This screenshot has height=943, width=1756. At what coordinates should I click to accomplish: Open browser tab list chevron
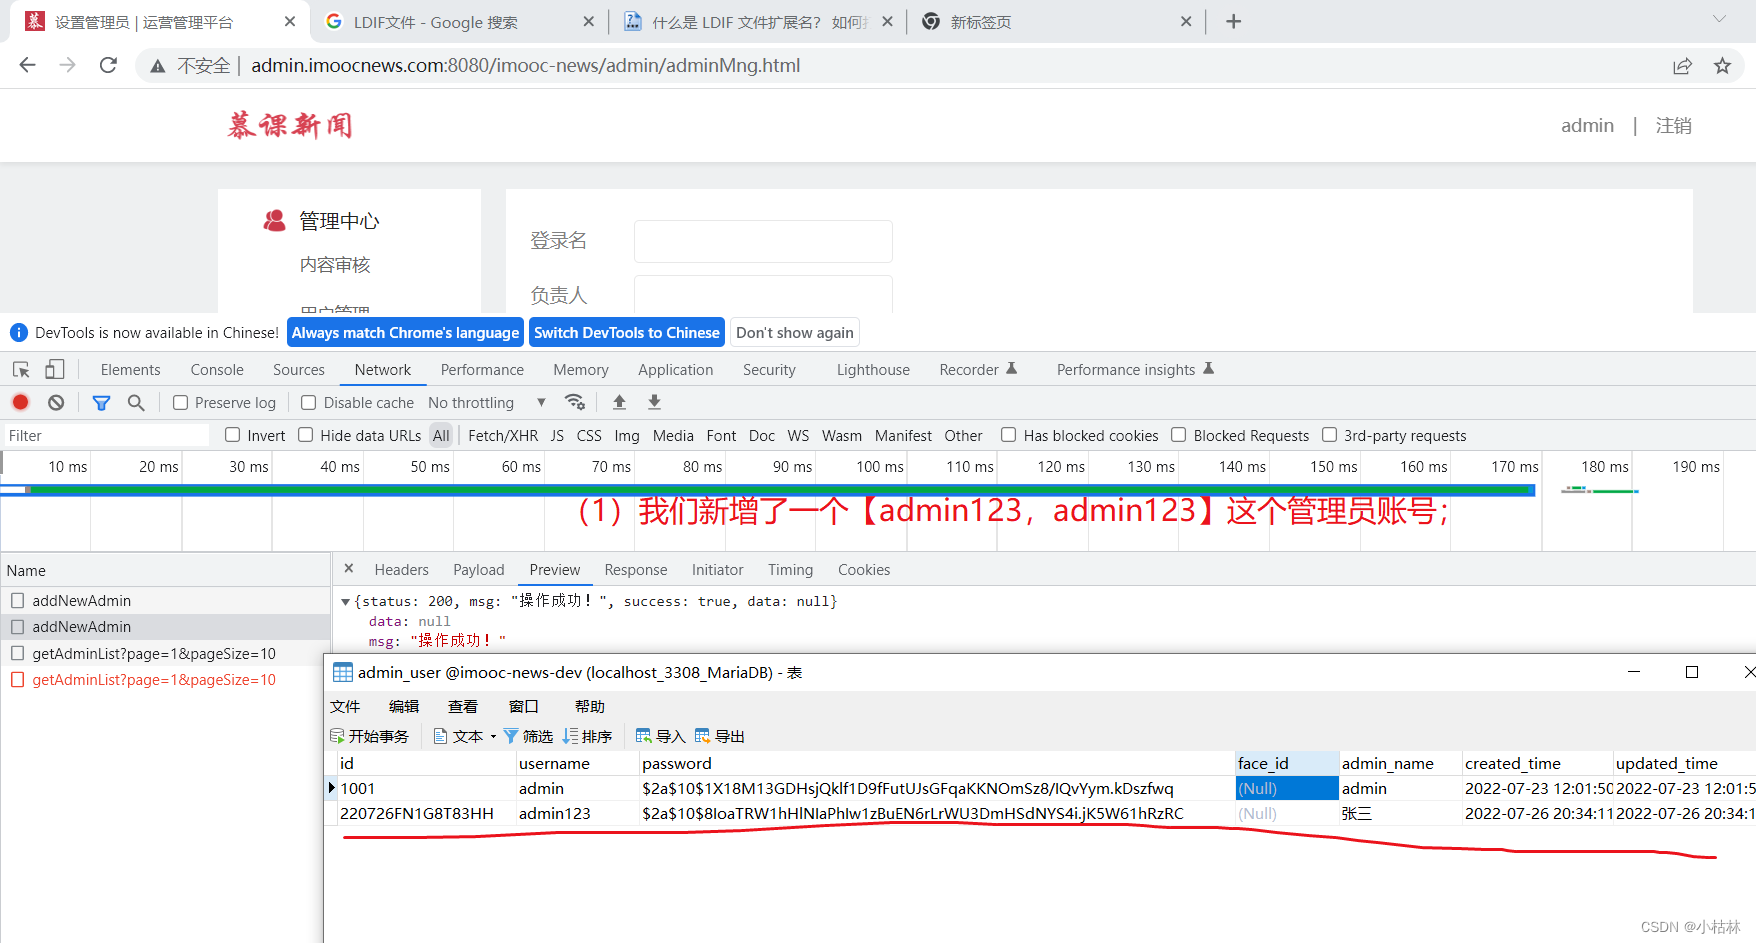(1719, 20)
